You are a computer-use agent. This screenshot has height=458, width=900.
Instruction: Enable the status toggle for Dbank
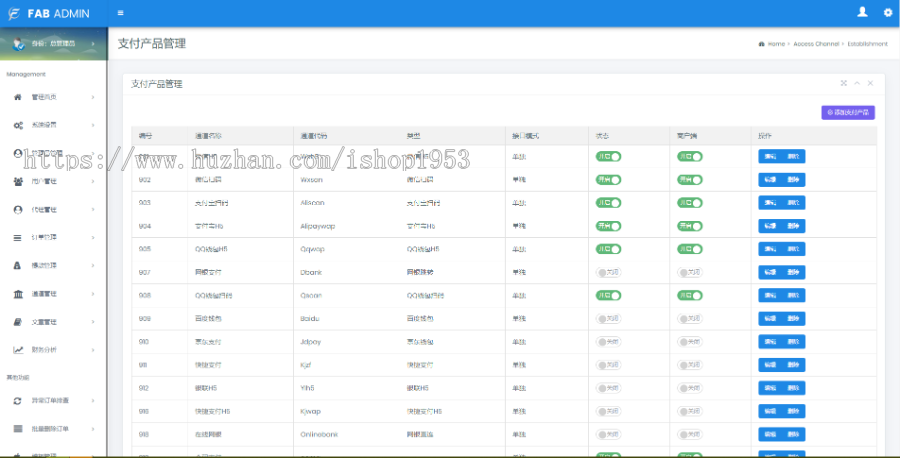tap(608, 273)
